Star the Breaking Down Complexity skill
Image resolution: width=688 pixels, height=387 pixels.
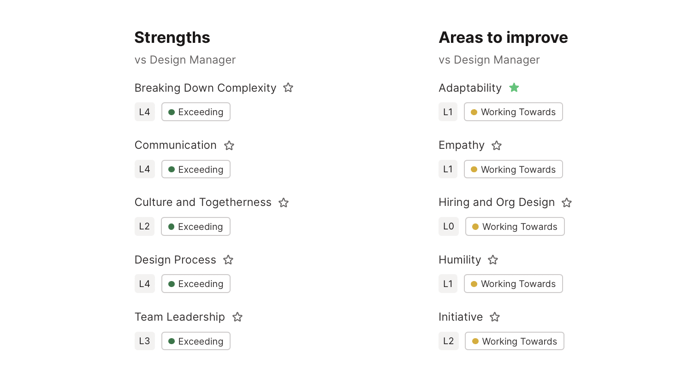pos(288,88)
